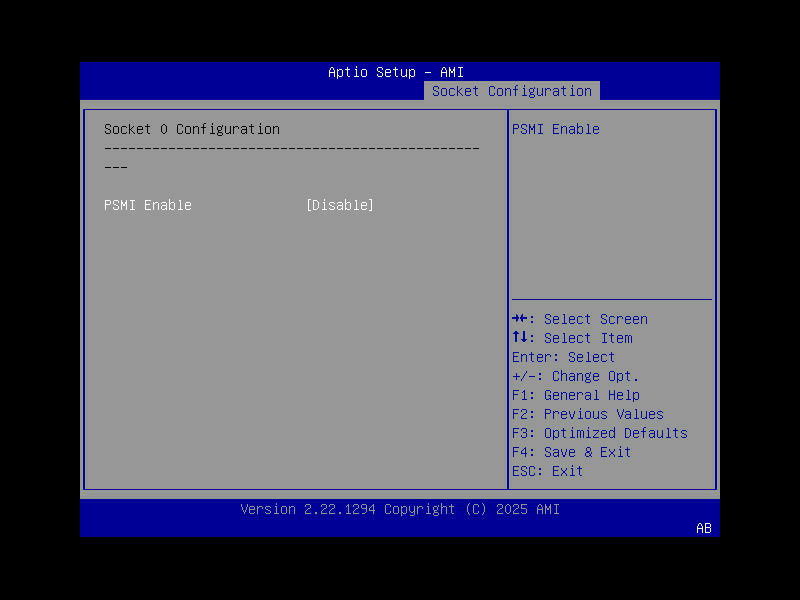Select F1: General Help entry
This screenshot has width=800, height=600.
point(574,395)
